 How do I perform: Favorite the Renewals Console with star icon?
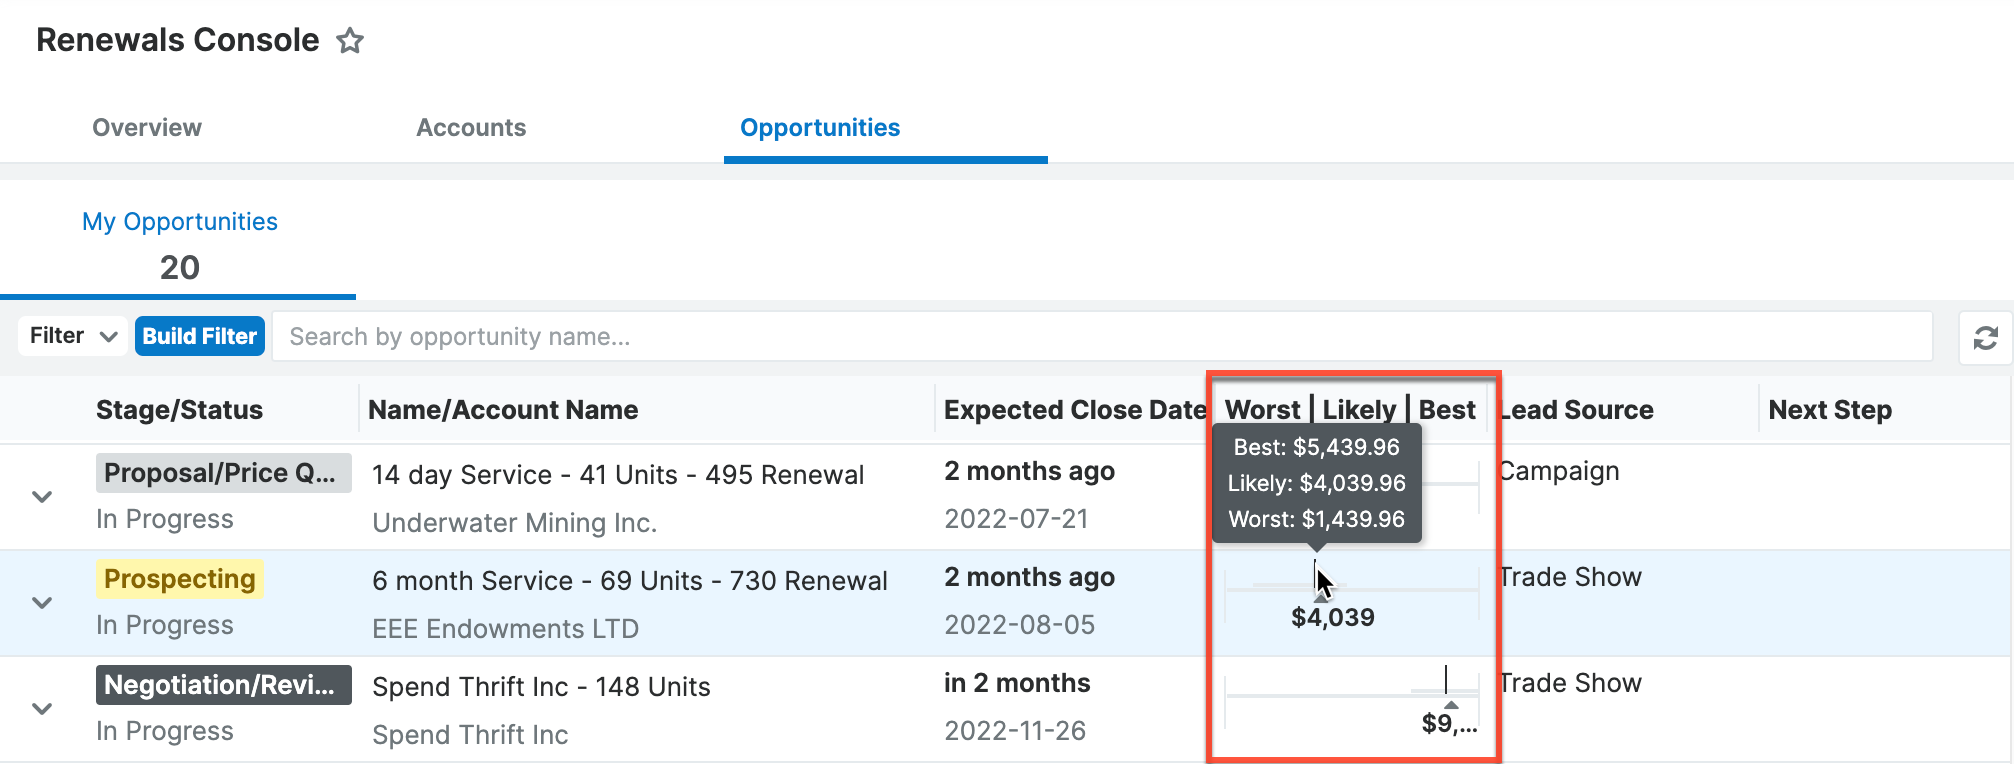(349, 41)
